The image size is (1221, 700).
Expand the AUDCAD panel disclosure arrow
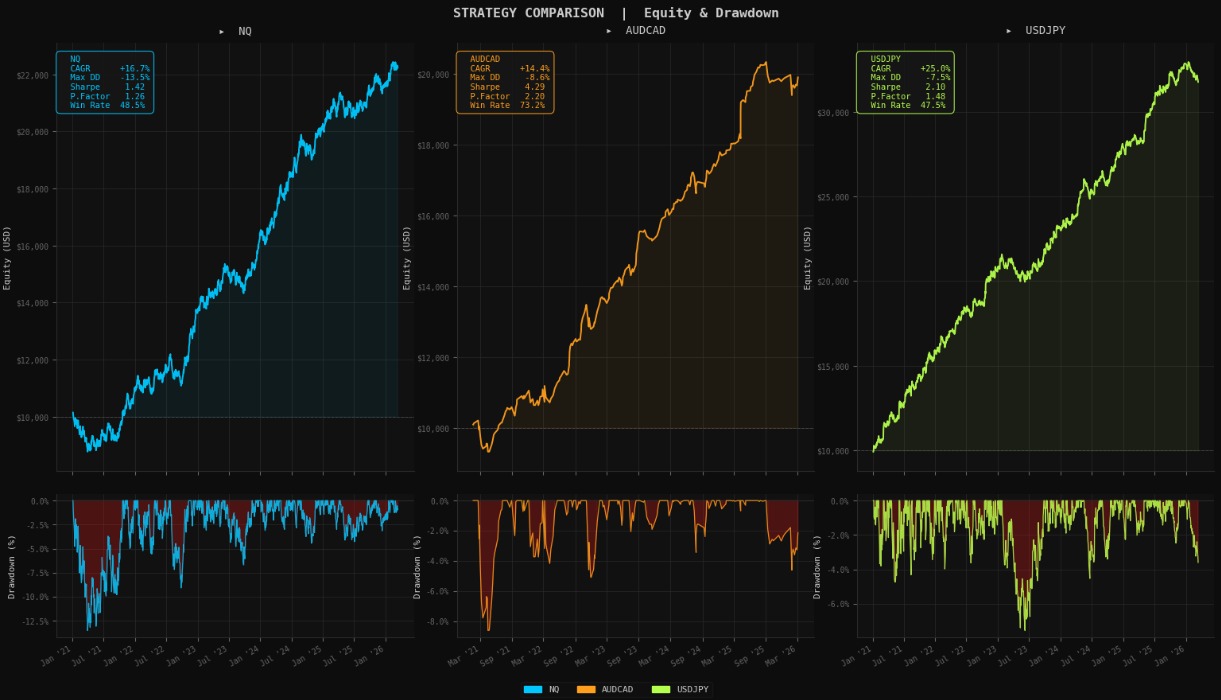coord(609,31)
